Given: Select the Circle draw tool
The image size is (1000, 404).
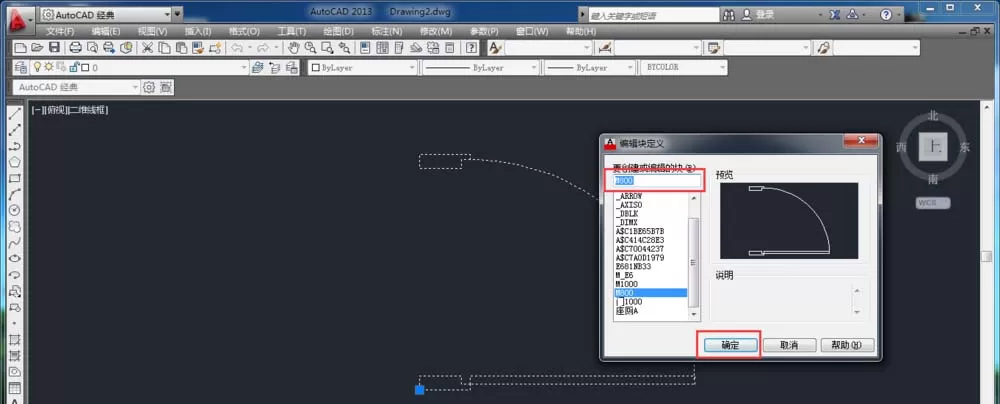Looking at the screenshot, I should tap(15, 210).
